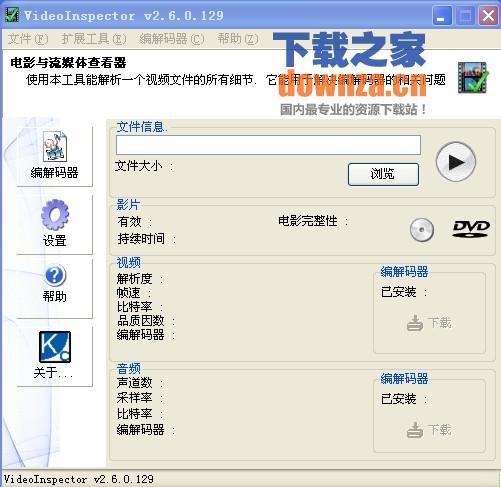Open the 文件(F) menu
The height and width of the screenshot is (487, 501).
pyautogui.click(x=28, y=39)
